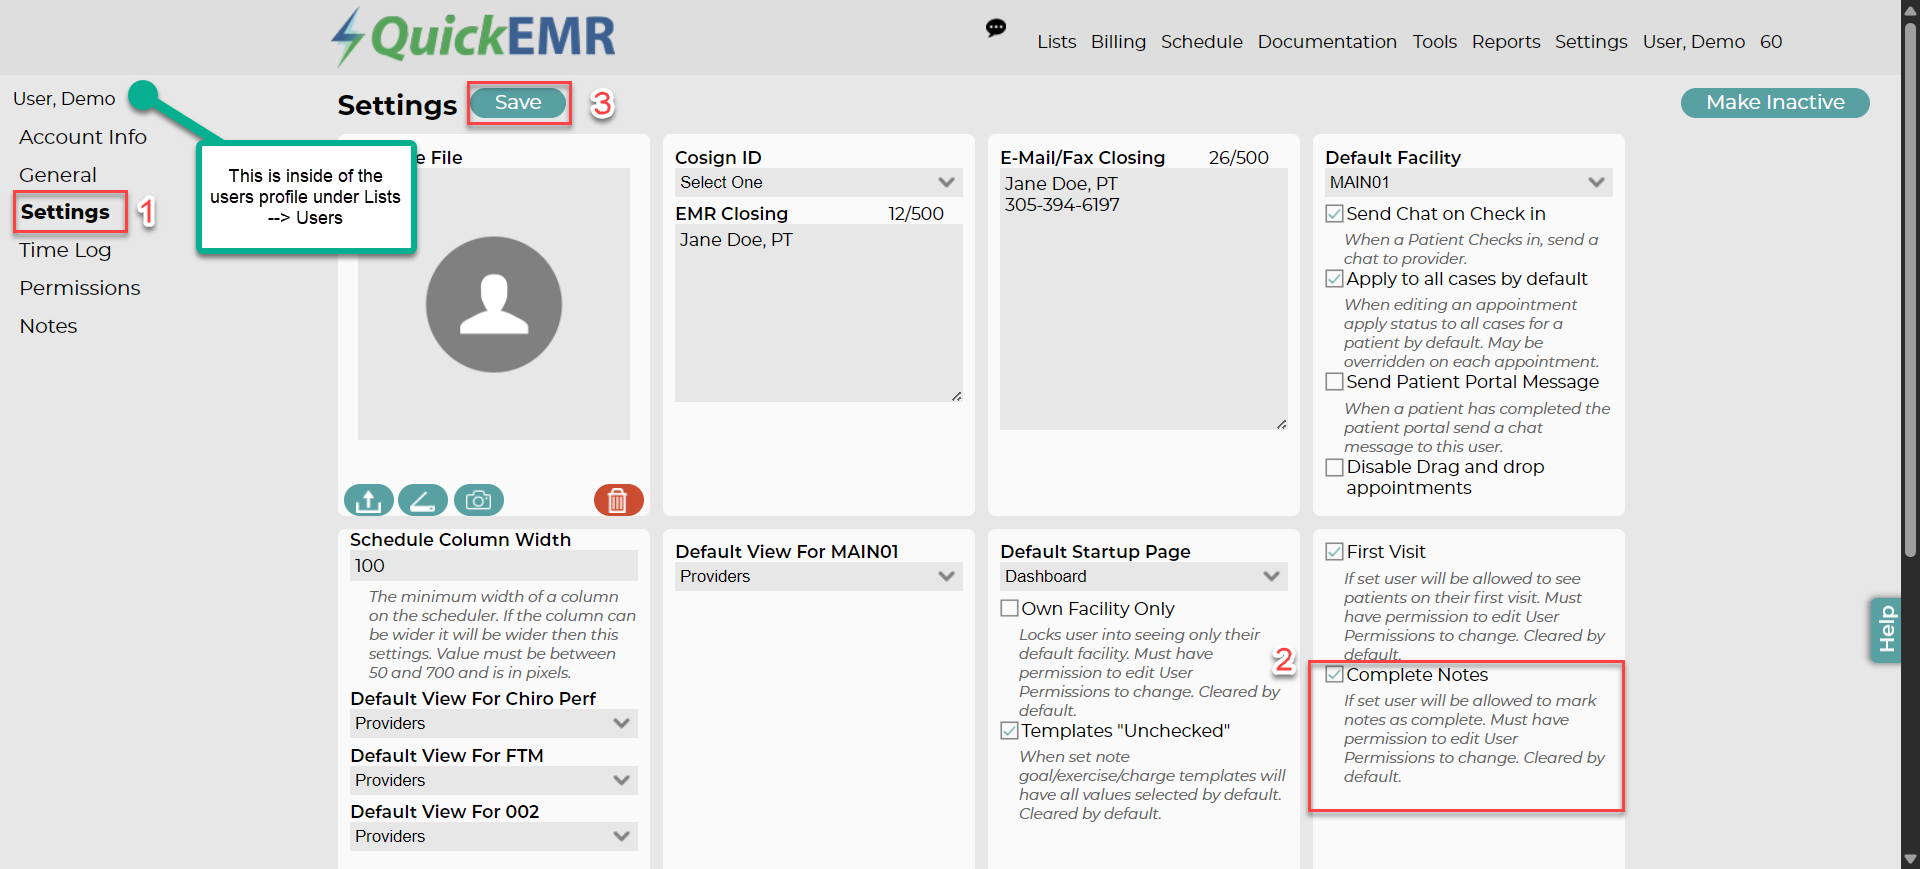Open the Help side tab
Screen dimensions: 1920x869
1886,629
